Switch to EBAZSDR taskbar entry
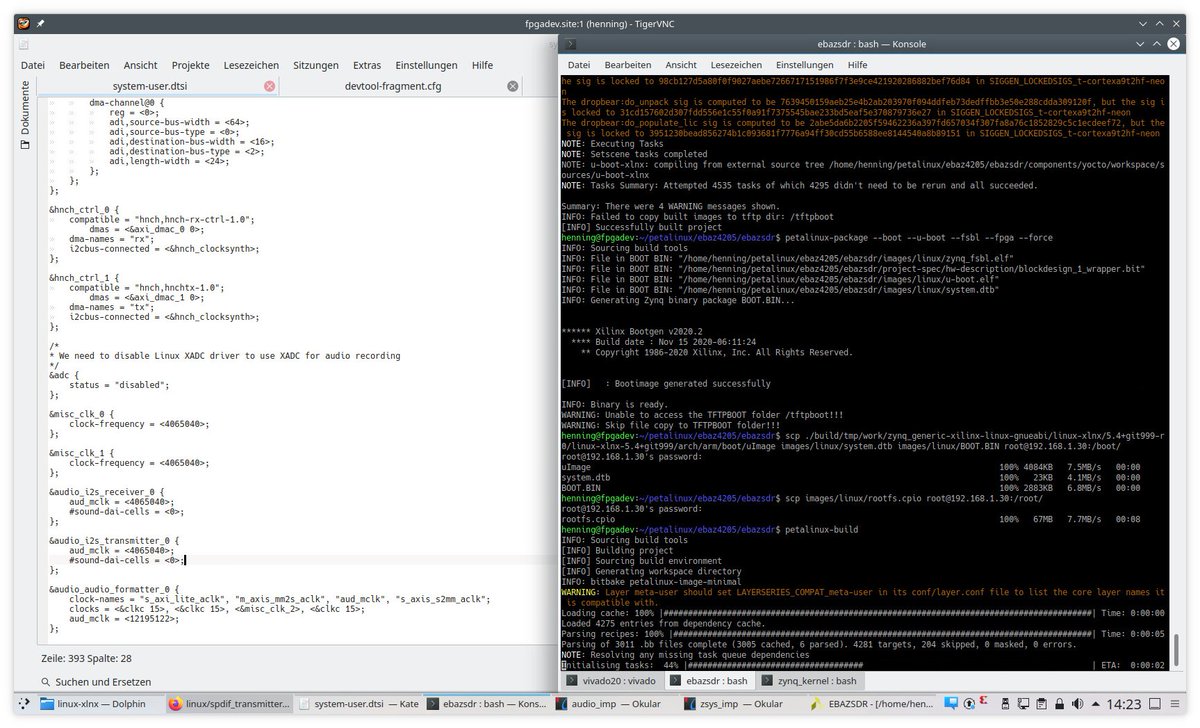1200x728 pixels. point(873,704)
